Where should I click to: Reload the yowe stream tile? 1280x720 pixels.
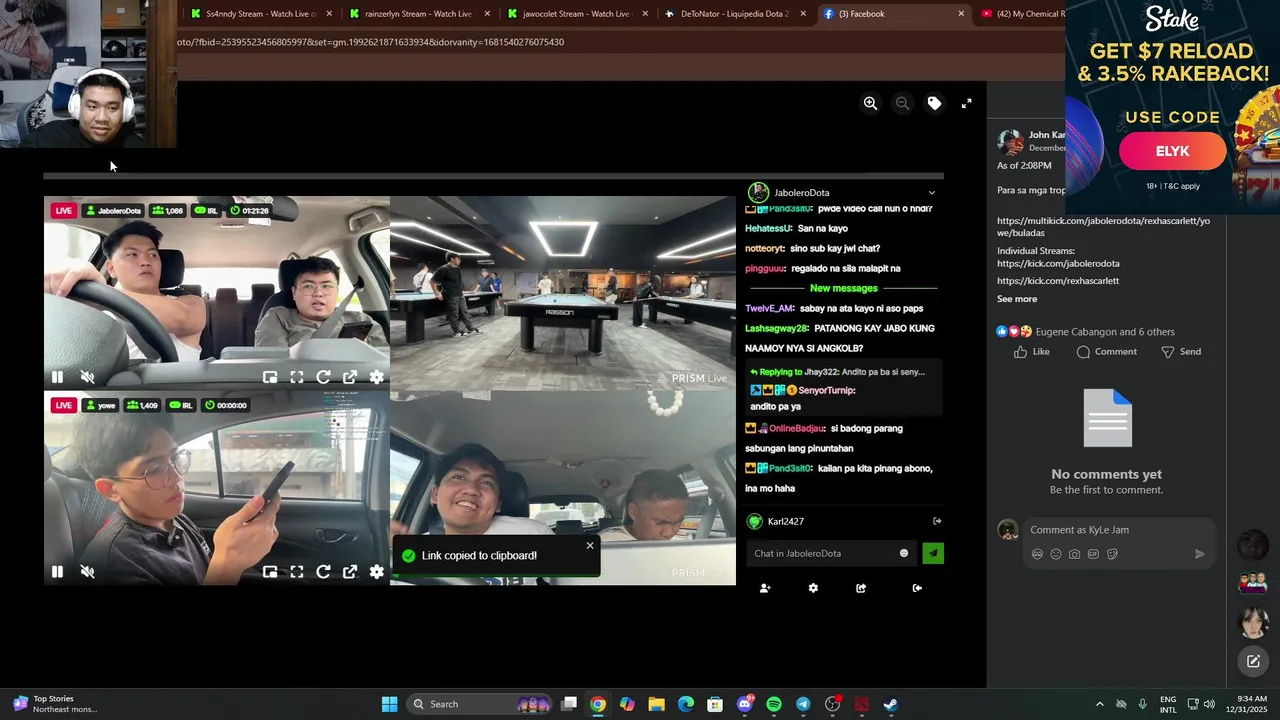coord(323,572)
